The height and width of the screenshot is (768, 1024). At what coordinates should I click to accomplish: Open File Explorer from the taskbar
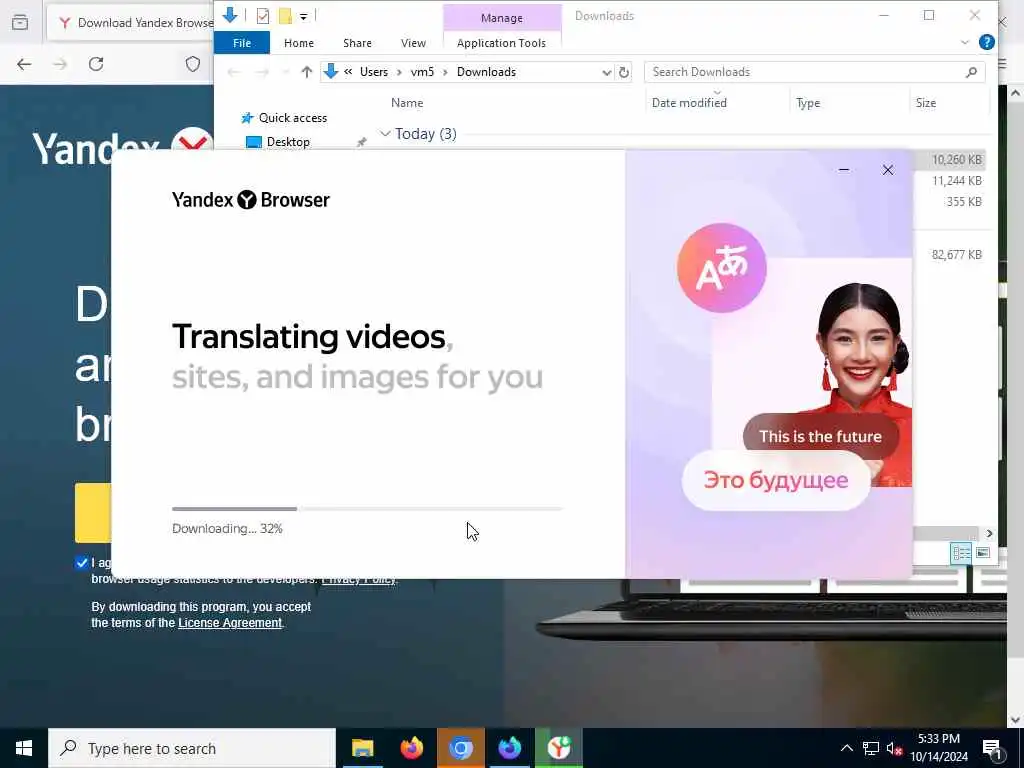[362, 748]
